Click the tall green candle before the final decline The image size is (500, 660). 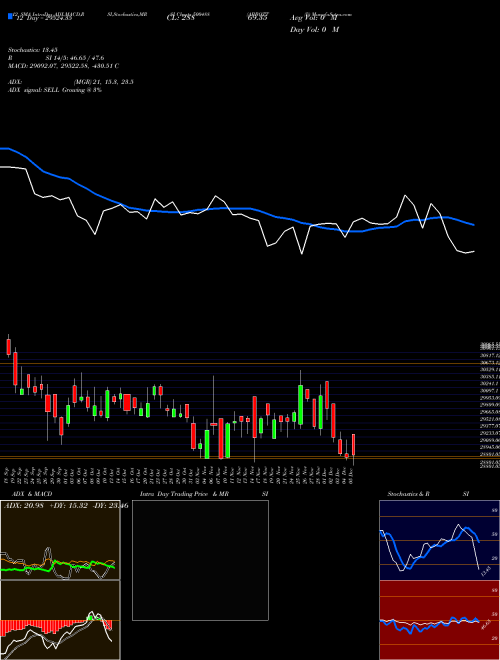coord(301,405)
